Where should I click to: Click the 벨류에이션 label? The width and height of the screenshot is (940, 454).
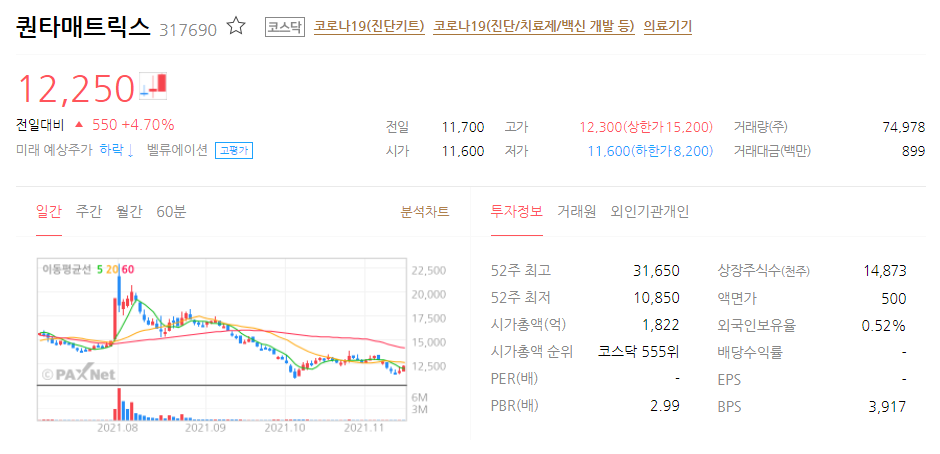(177, 150)
